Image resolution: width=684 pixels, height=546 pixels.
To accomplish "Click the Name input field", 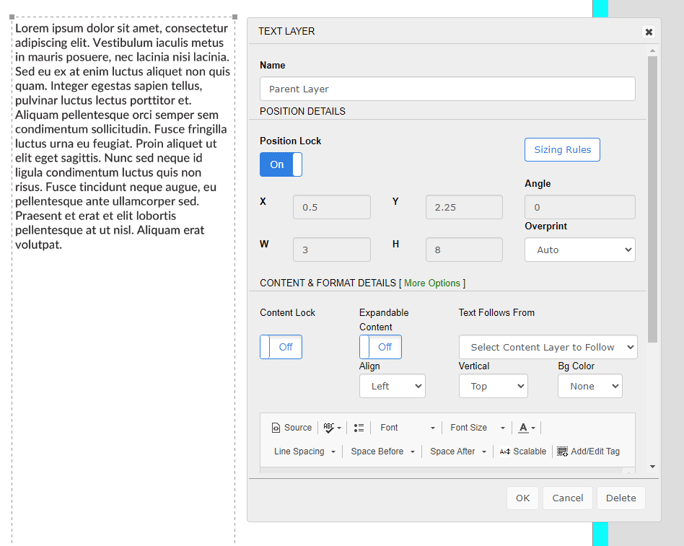I will pos(447,89).
